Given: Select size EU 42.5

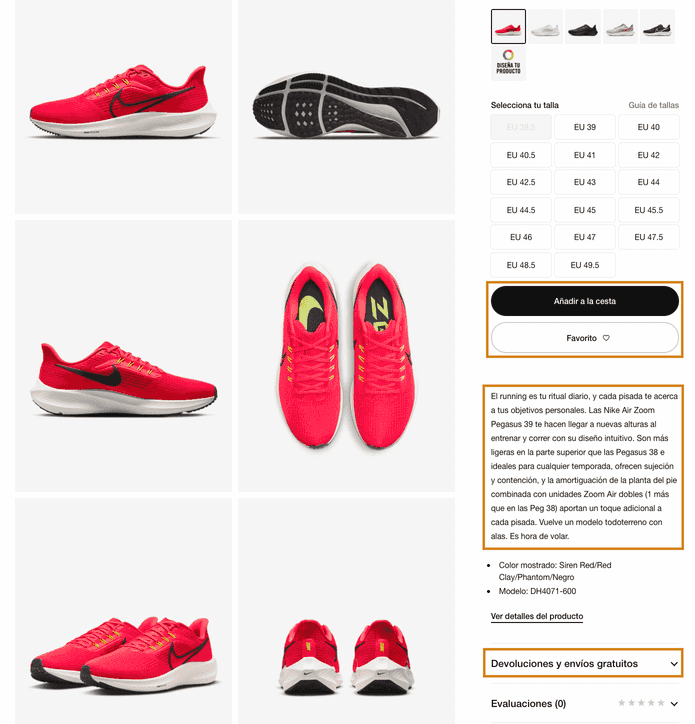Looking at the screenshot, I should pyautogui.click(x=521, y=182).
